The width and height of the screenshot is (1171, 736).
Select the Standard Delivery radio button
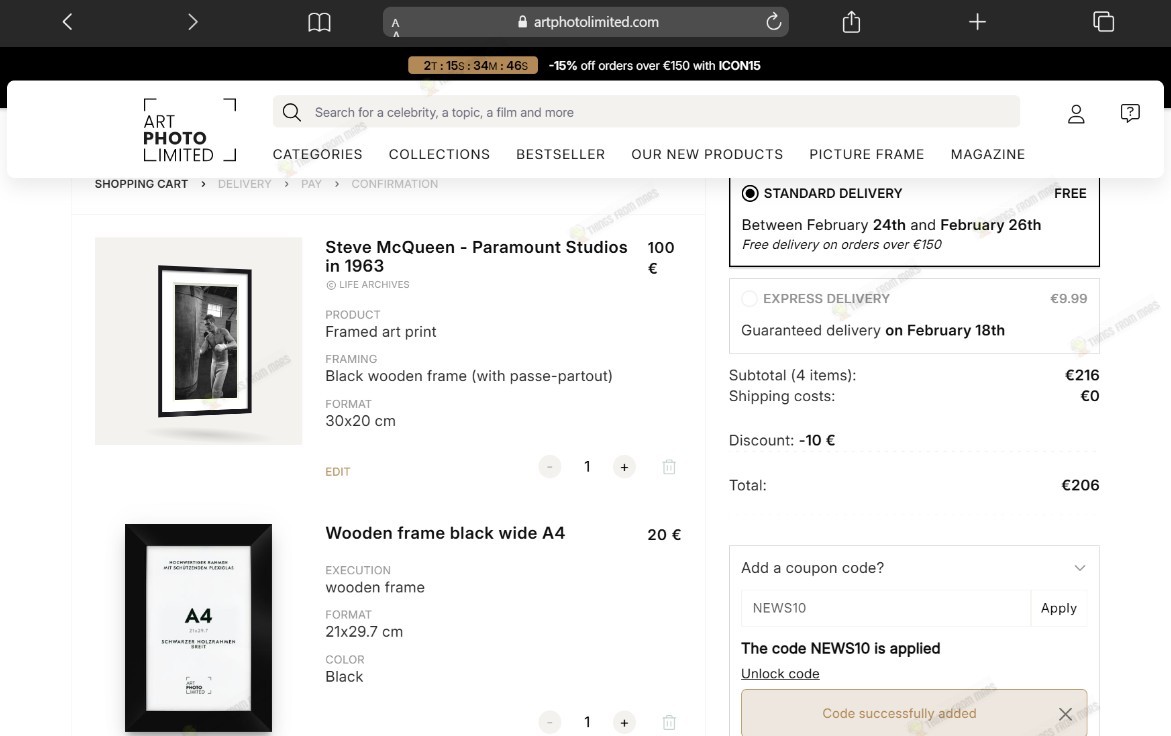coord(750,193)
